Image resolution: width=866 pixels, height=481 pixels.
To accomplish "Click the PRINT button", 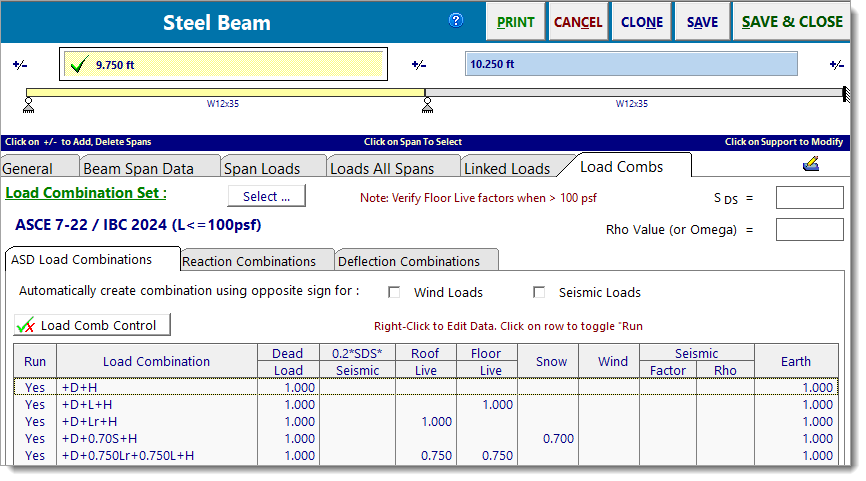I will coord(515,22).
